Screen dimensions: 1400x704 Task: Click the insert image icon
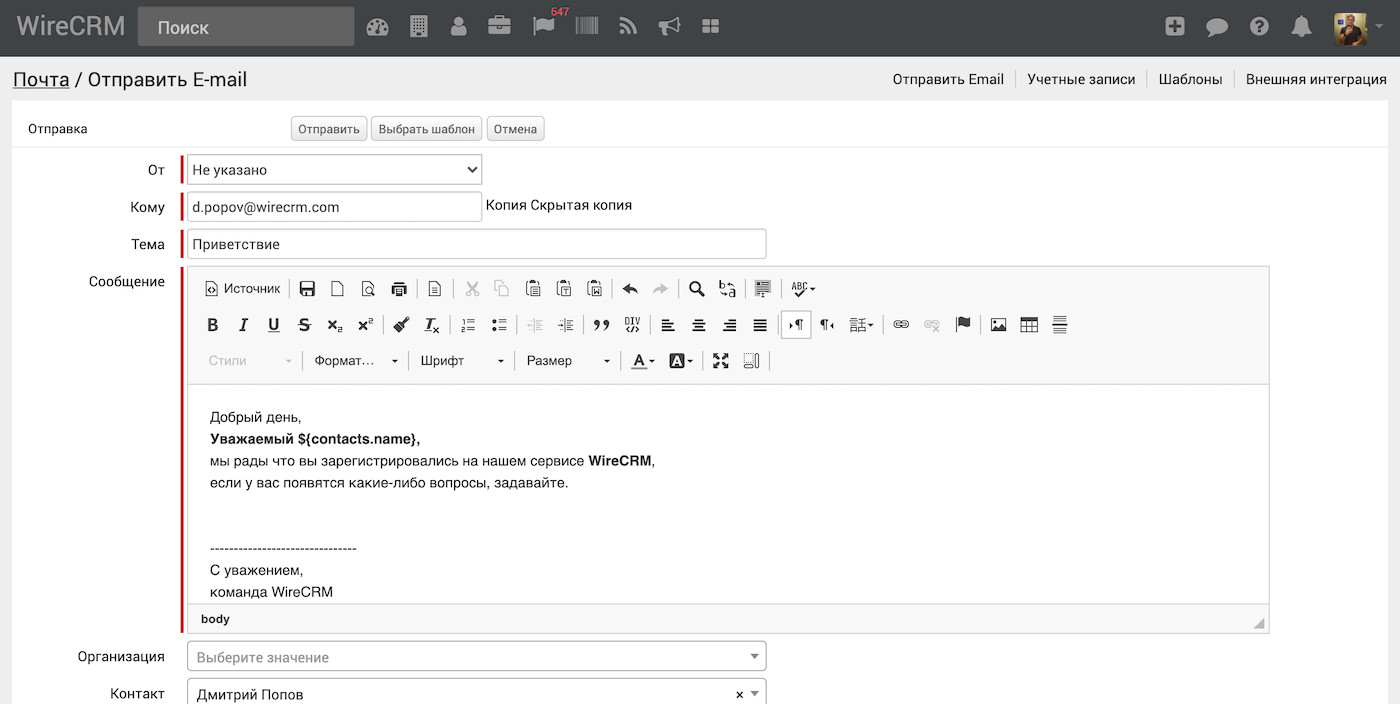click(x=998, y=325)
